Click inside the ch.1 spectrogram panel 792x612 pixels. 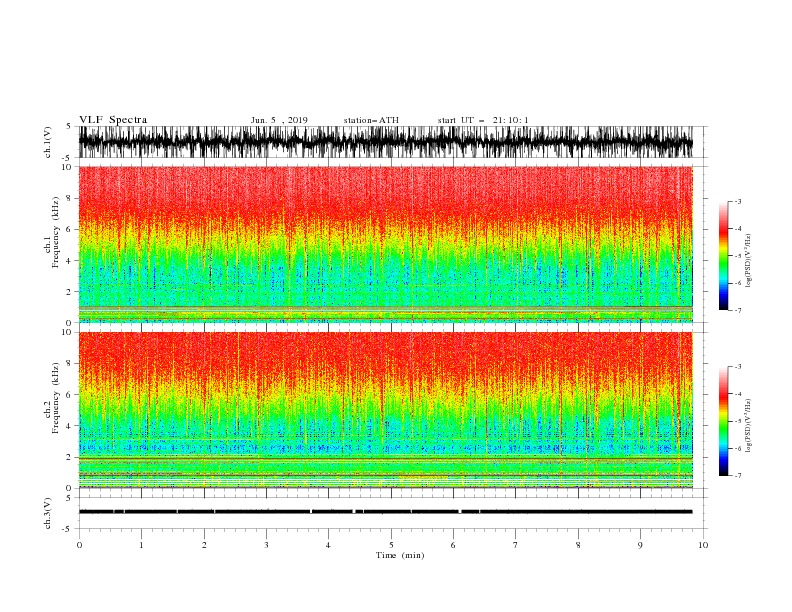point(385,244)
